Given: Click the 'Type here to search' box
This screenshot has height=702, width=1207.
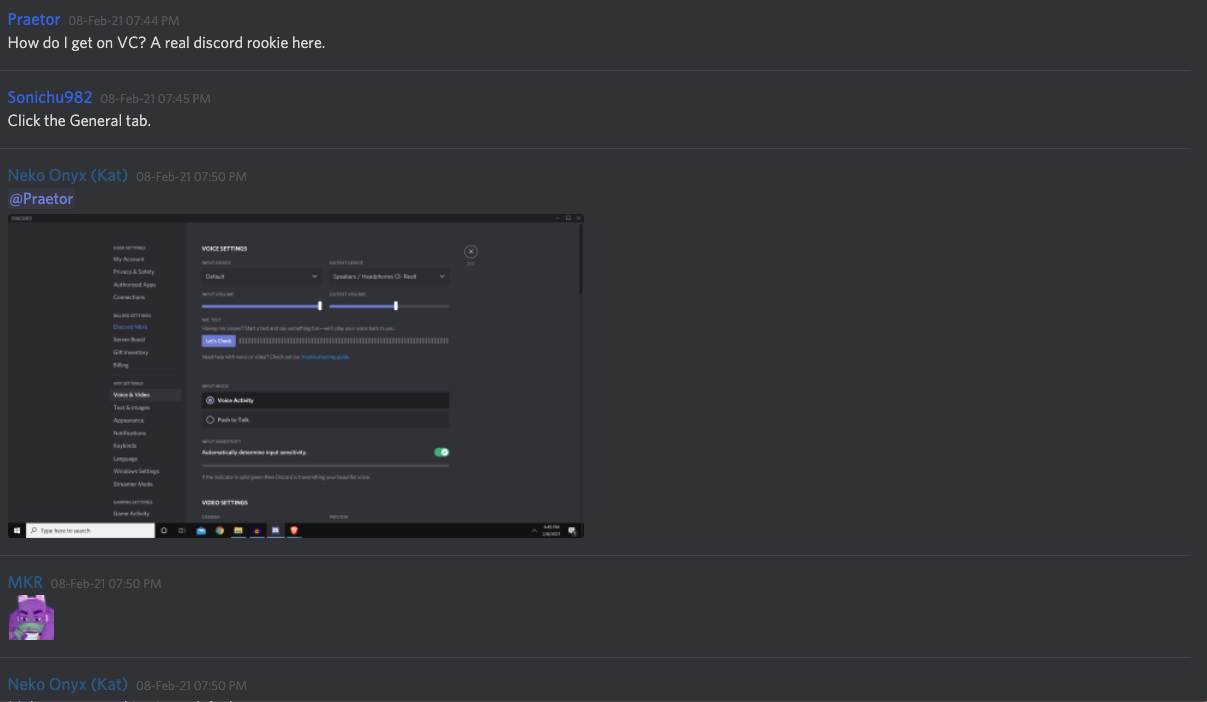Looking at the screenshot, I should click(x=90, y=530).
